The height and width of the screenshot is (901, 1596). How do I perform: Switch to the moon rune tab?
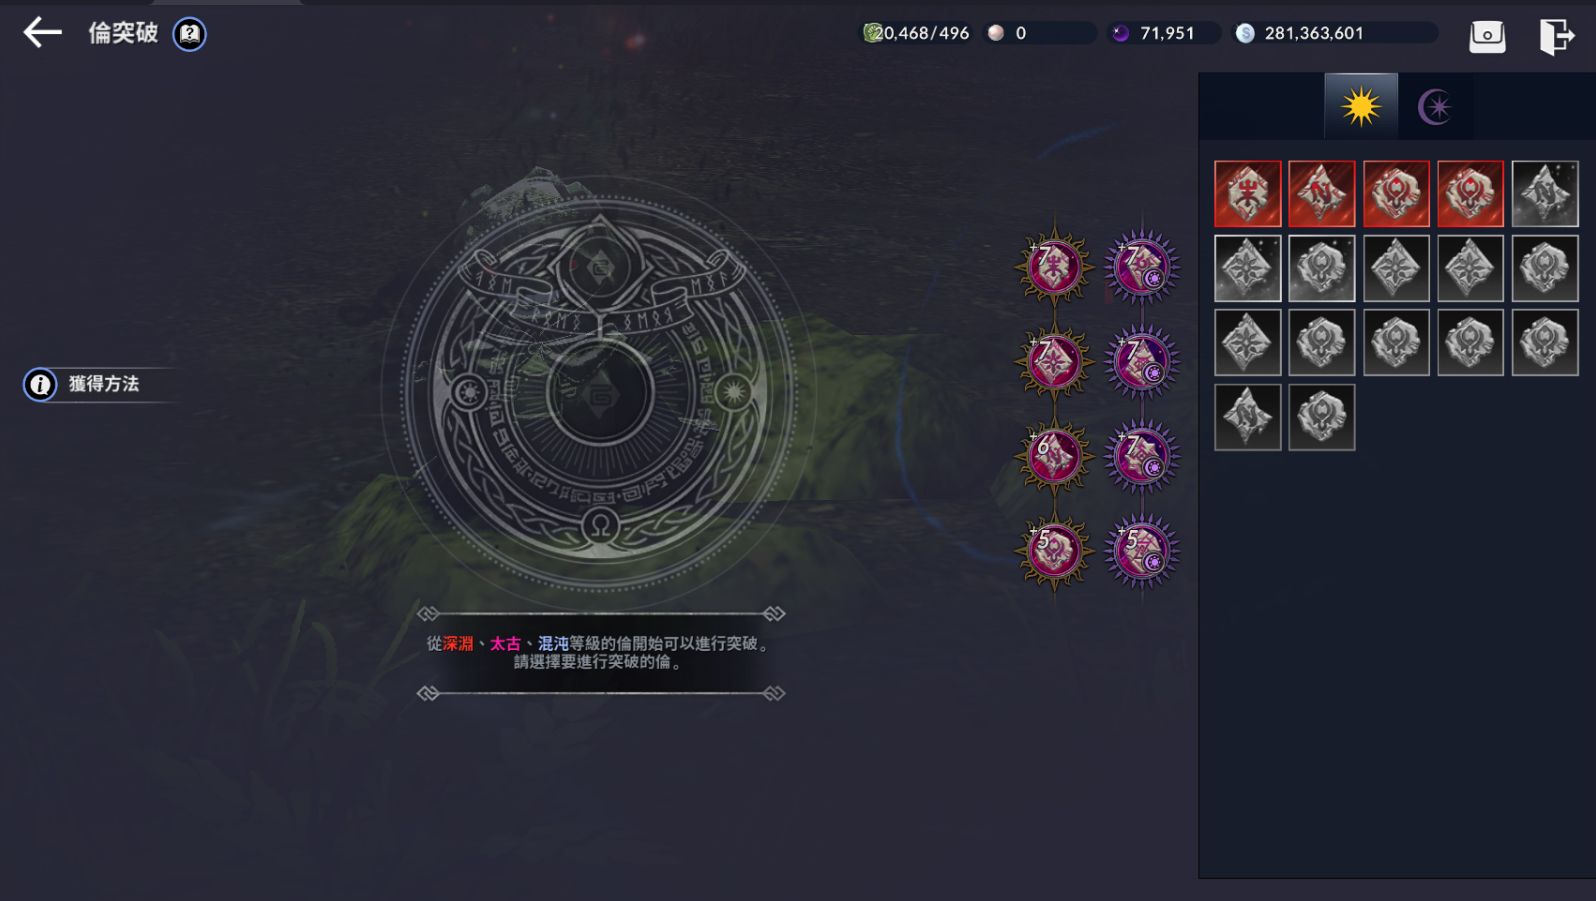[1435, 106]
